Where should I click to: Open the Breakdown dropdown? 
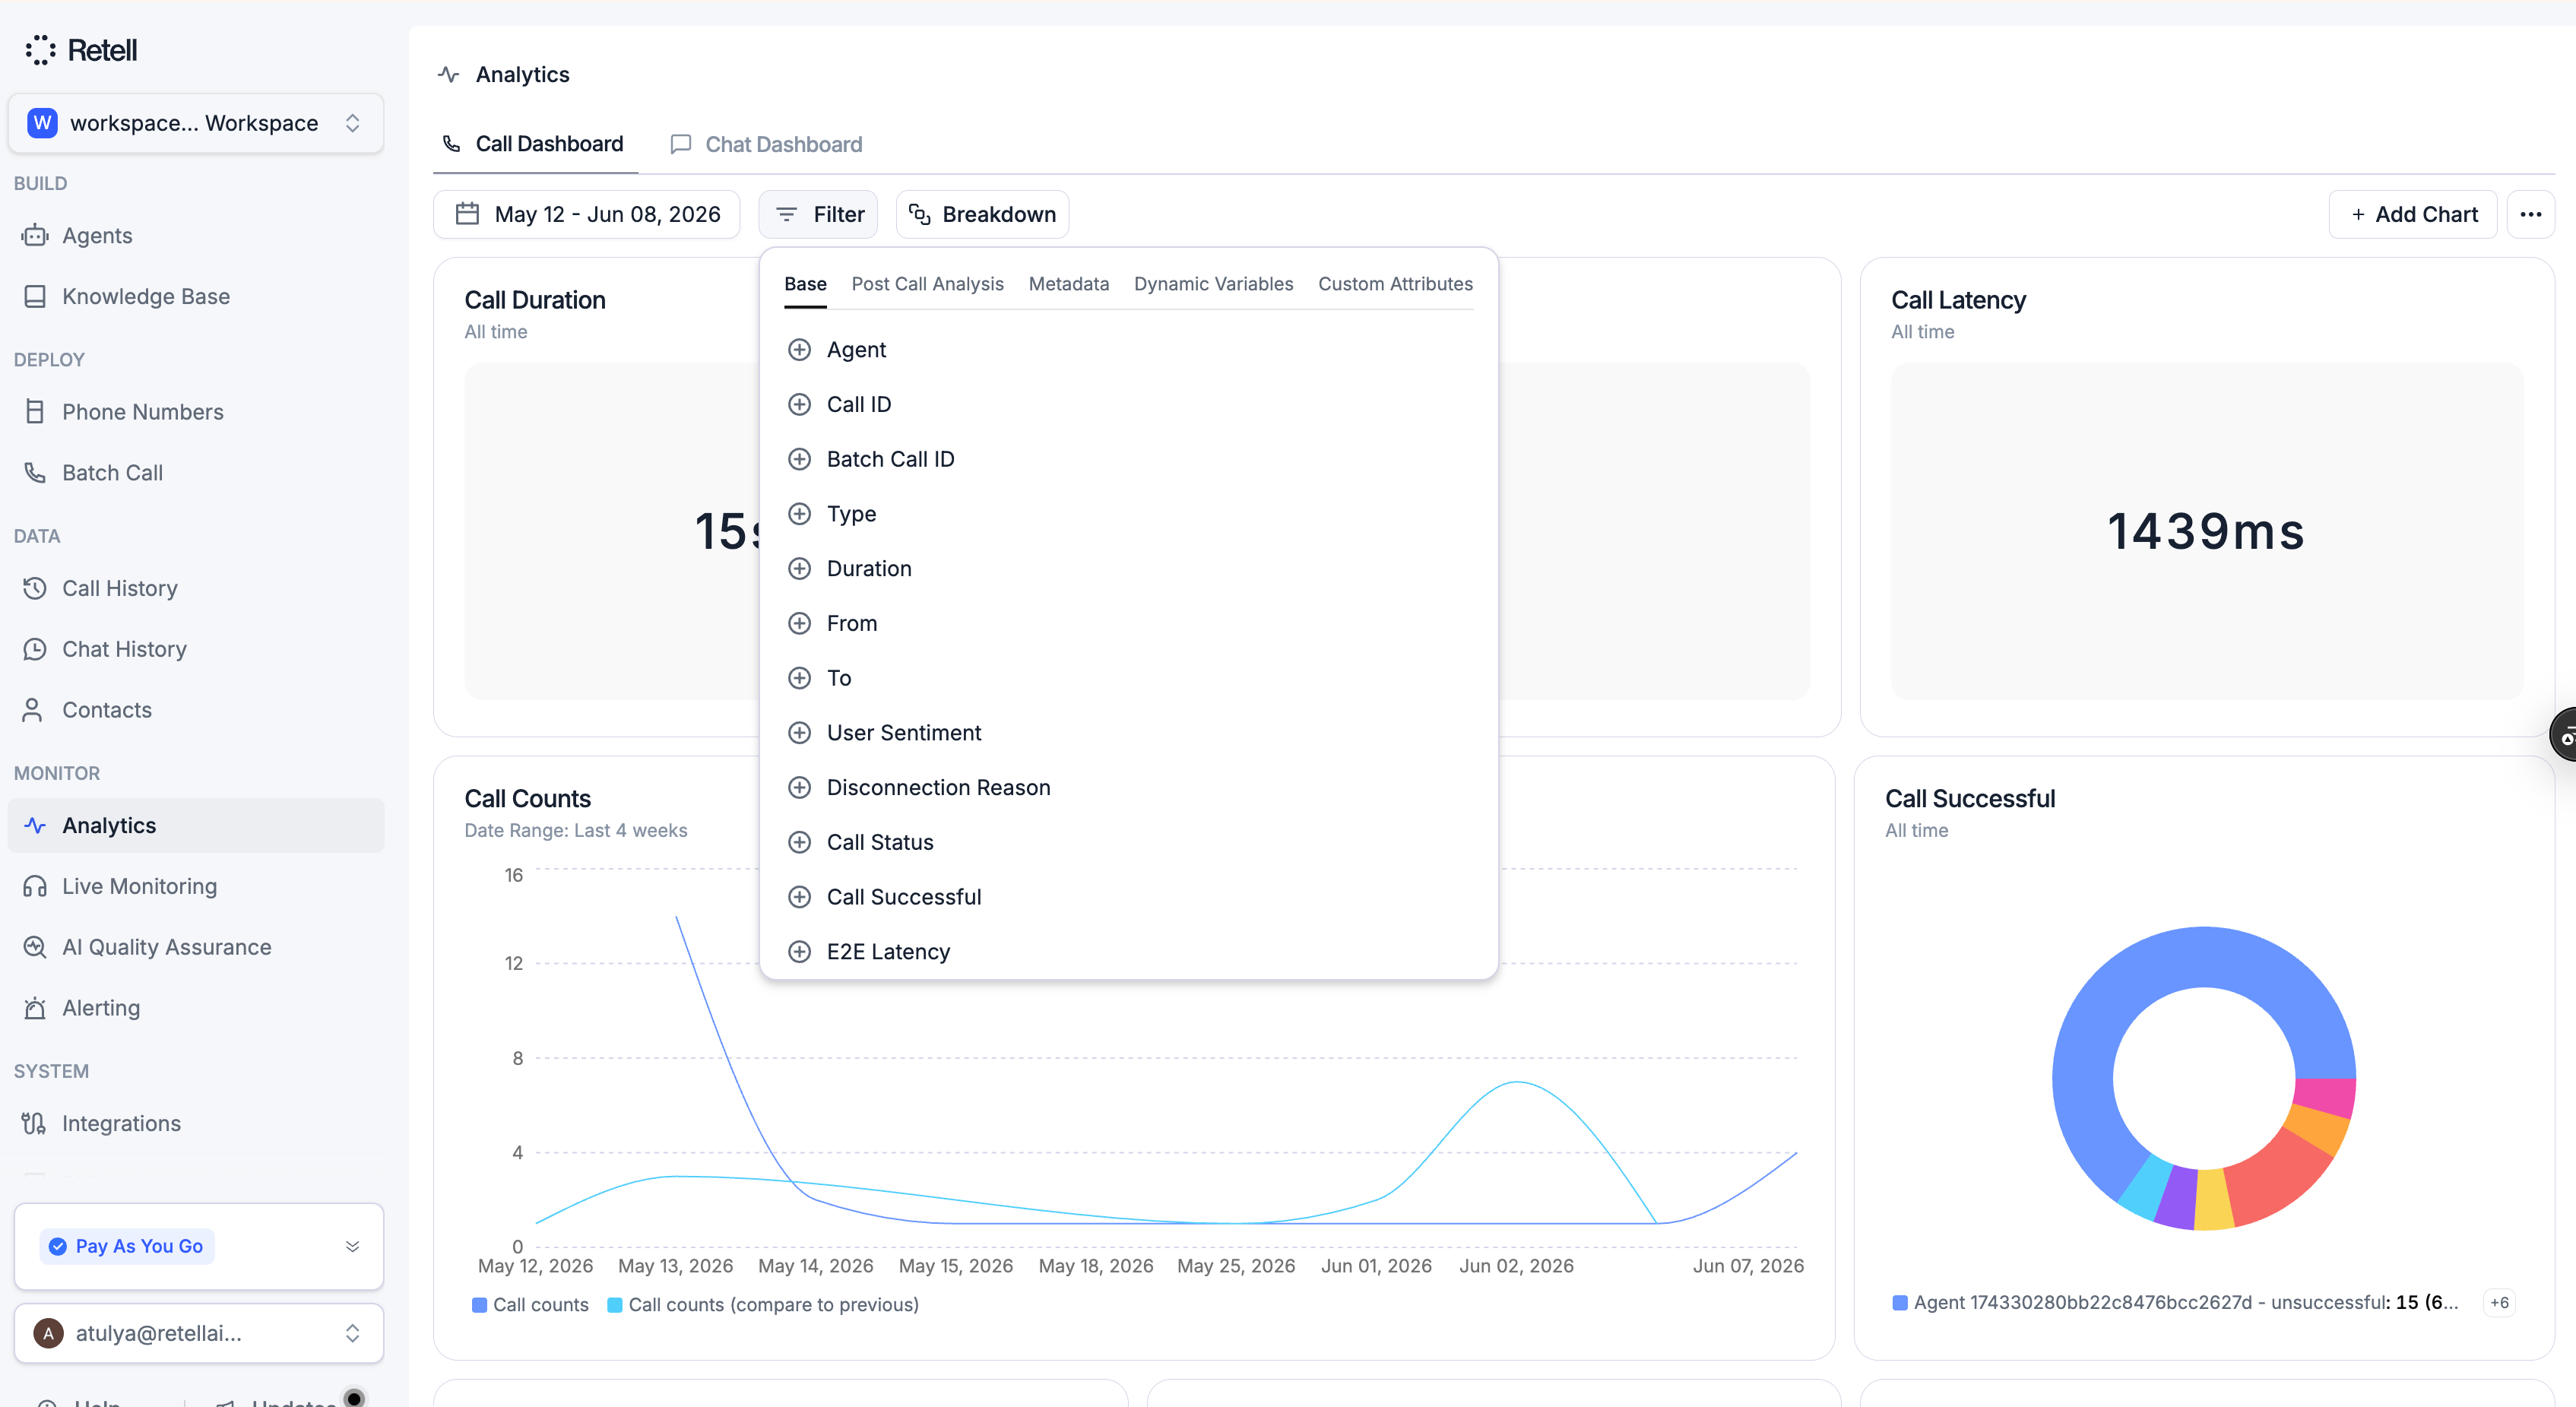[x=982, y=214]
